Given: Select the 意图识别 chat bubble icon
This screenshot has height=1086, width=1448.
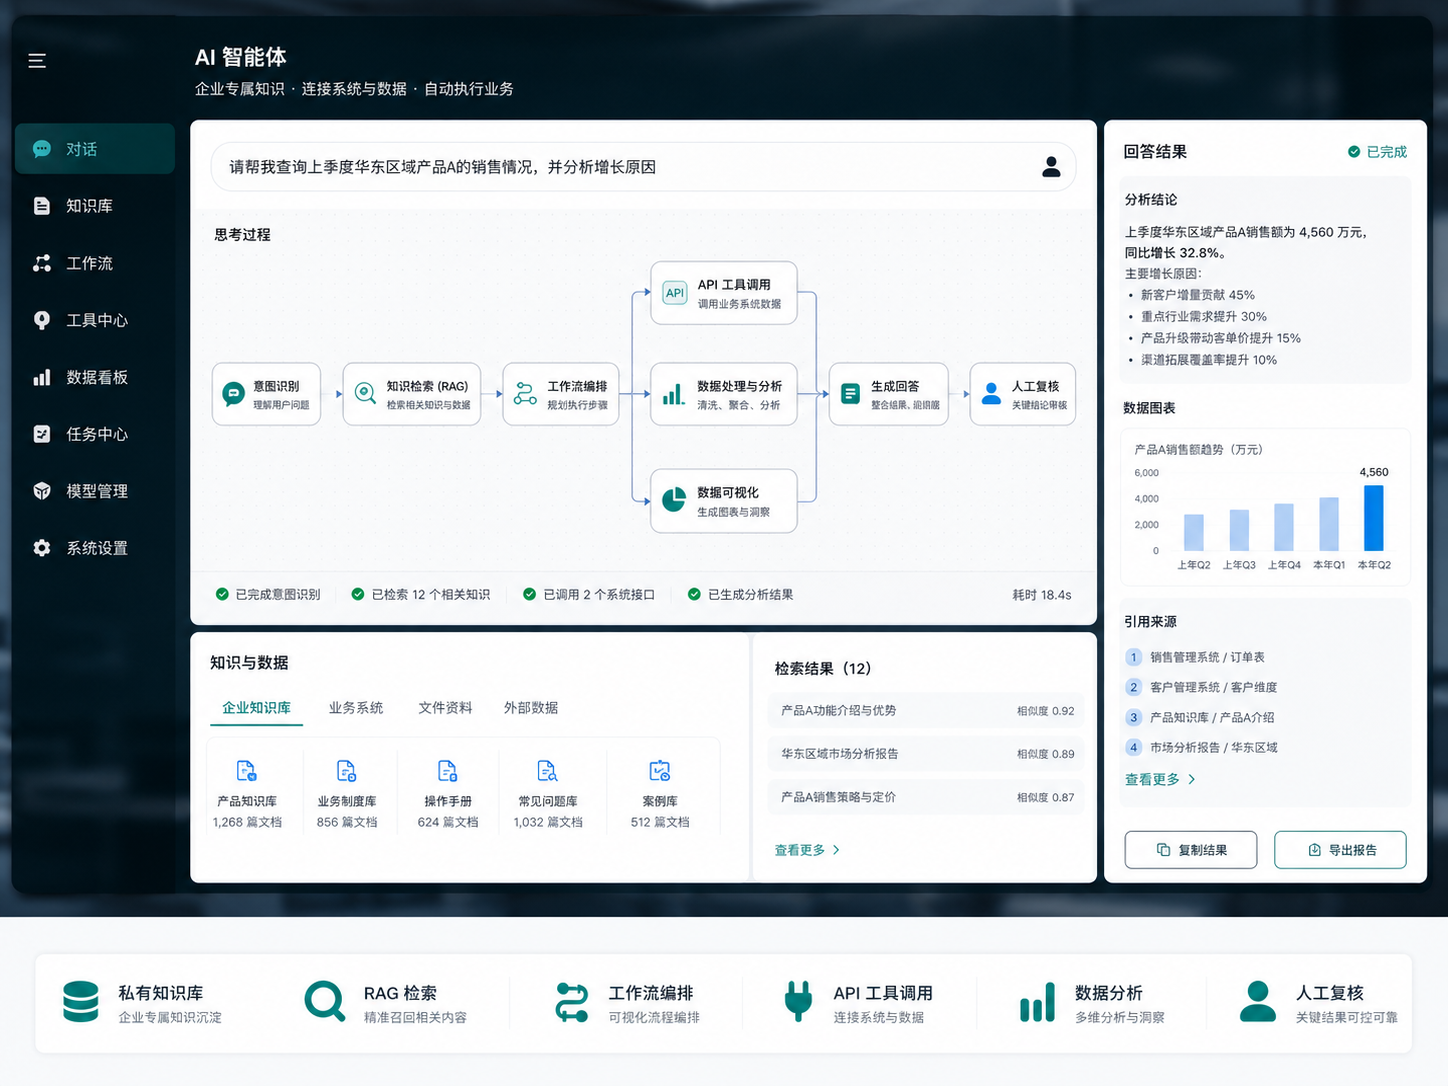Looking at the screenshot, I should pos(234,394).
